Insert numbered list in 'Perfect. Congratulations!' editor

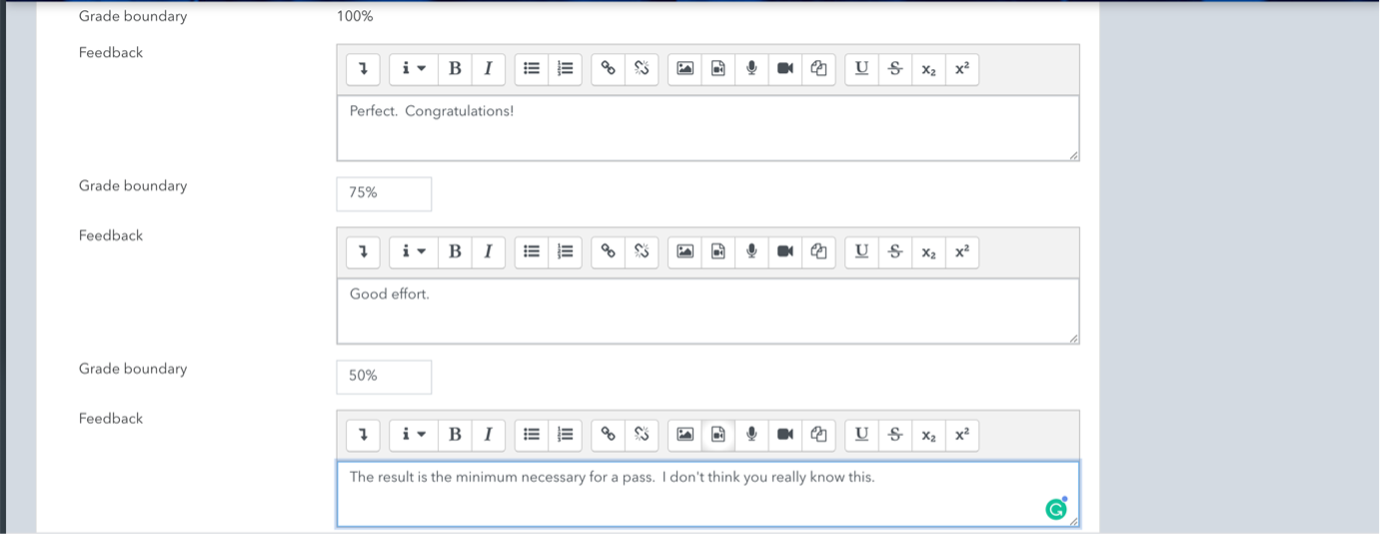pos(565,69)
